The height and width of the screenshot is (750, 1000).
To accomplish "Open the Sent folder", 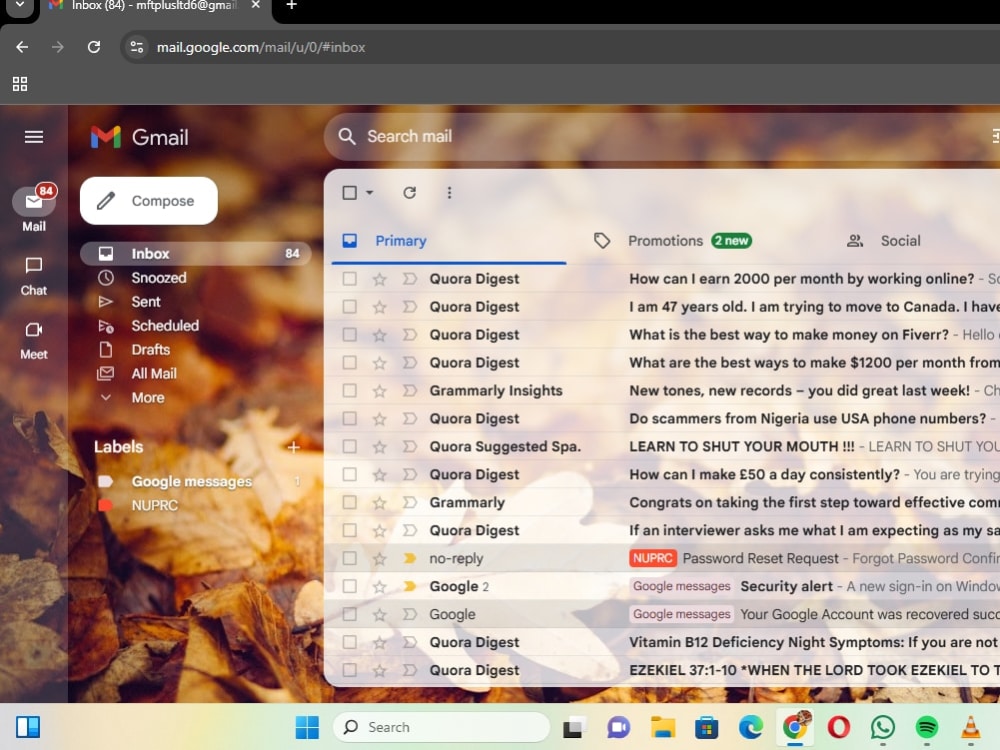I will (146, 302).
